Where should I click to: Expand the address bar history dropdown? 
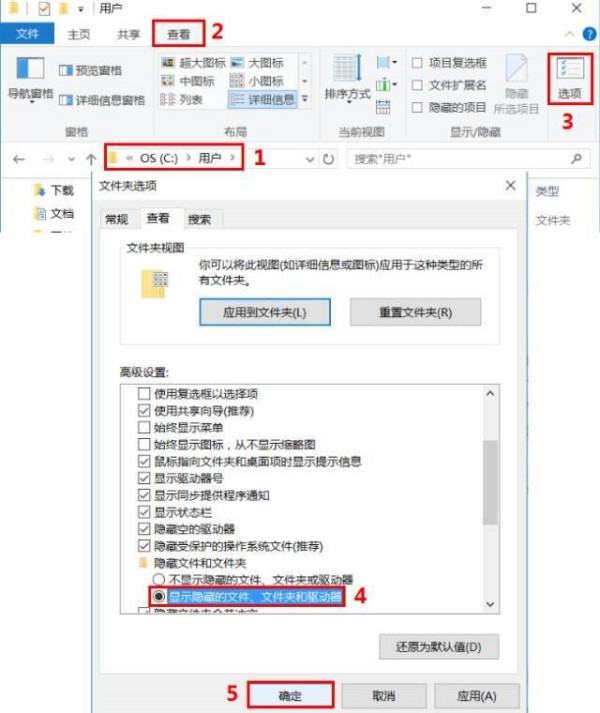click(x=310, y=159)
